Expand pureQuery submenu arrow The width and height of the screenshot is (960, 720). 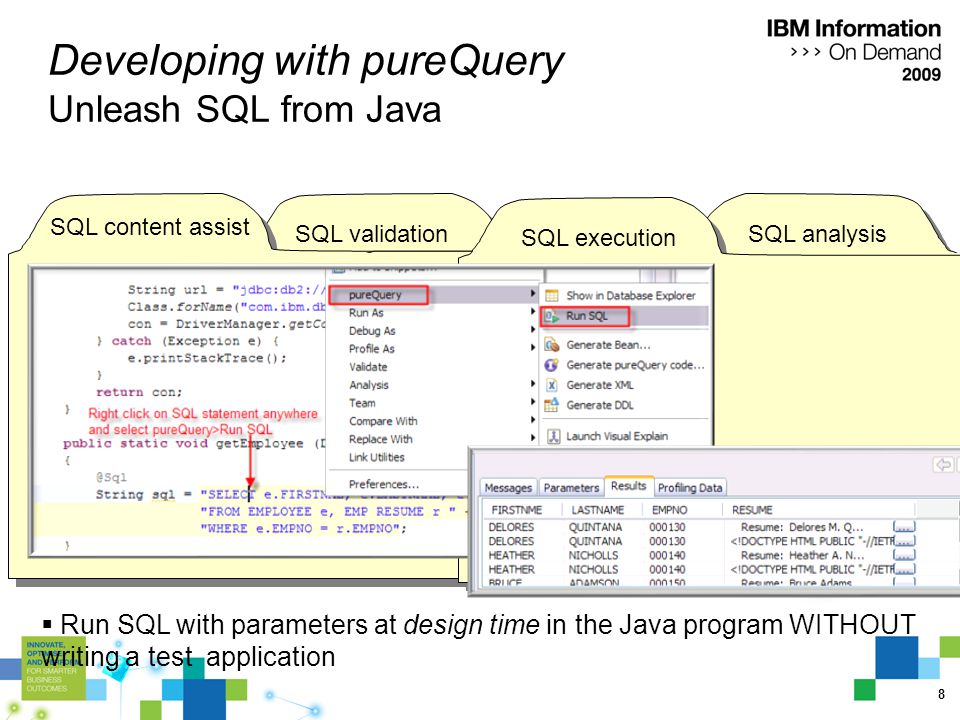tap(533, 294)
